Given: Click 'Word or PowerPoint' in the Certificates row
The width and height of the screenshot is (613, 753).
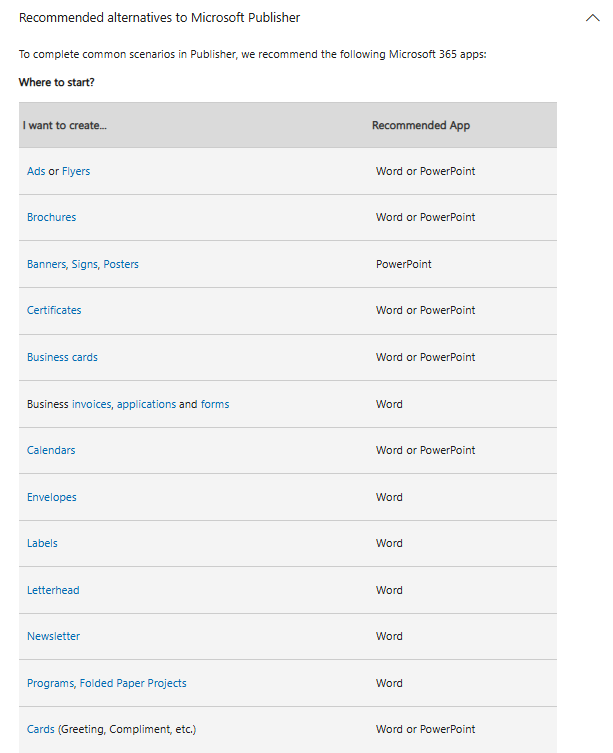Looking at the screenshot, I should coord(426,311).
